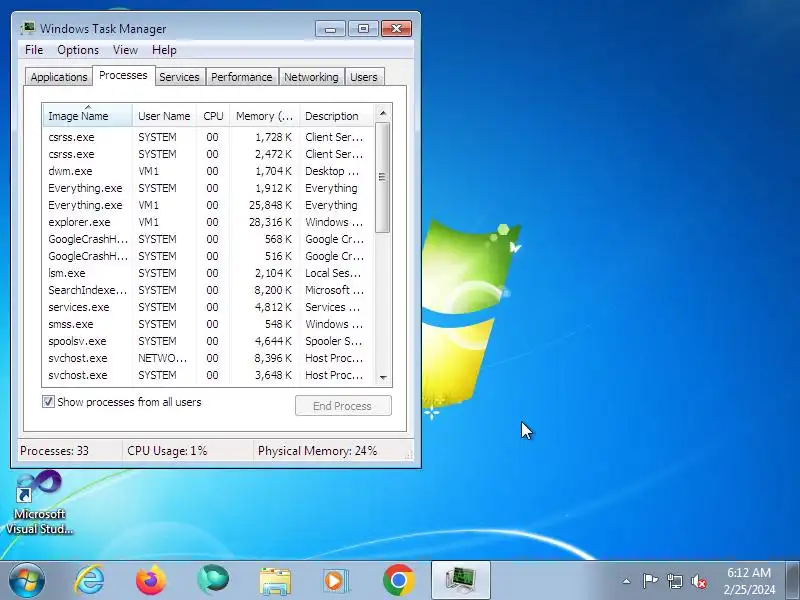
Task: Open the Help menu
Action: [x=164, y=50]
